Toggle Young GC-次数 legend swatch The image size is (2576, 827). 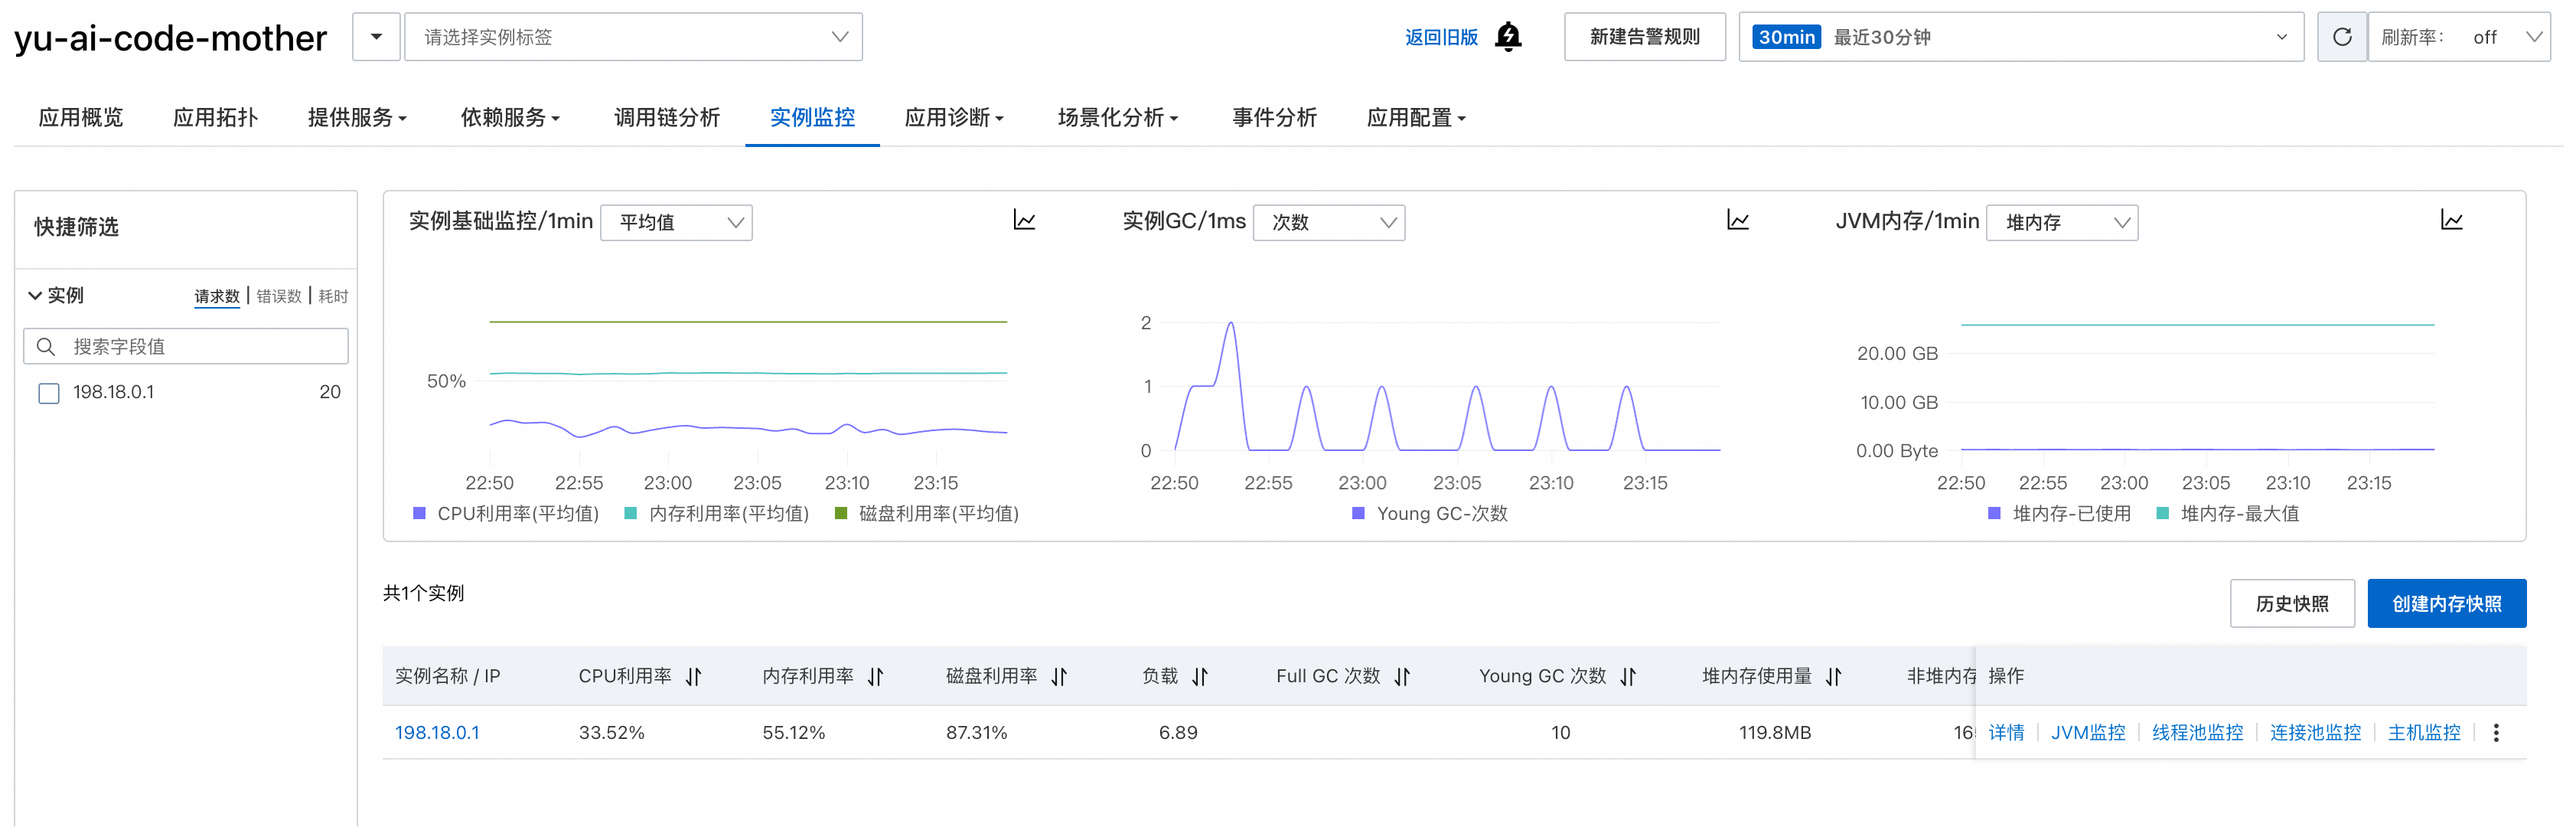(1358, 513)
